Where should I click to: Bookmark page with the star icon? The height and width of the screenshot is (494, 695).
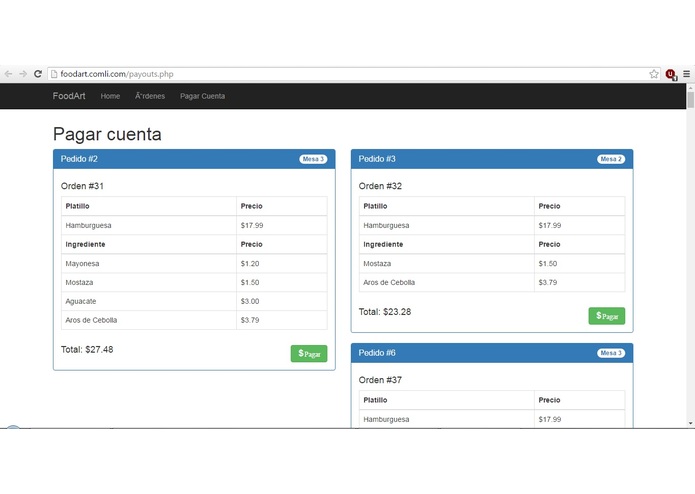[x=654, y=74]
